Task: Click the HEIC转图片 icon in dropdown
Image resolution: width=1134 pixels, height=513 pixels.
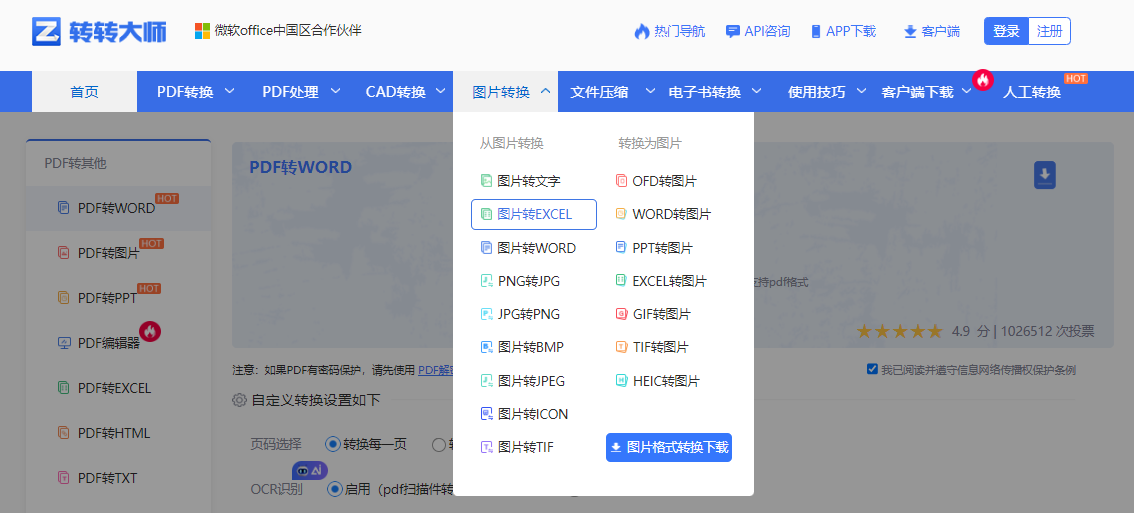Action: (621, 381)
